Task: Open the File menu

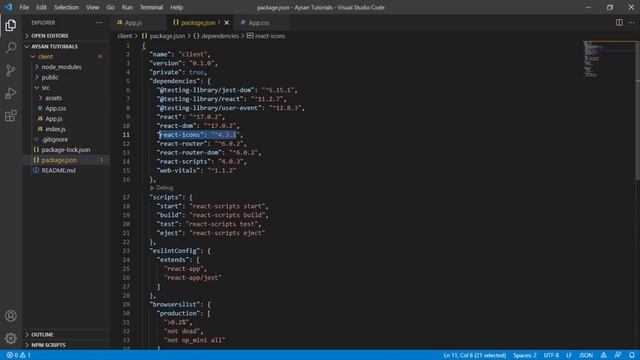Action: (24, 7)
